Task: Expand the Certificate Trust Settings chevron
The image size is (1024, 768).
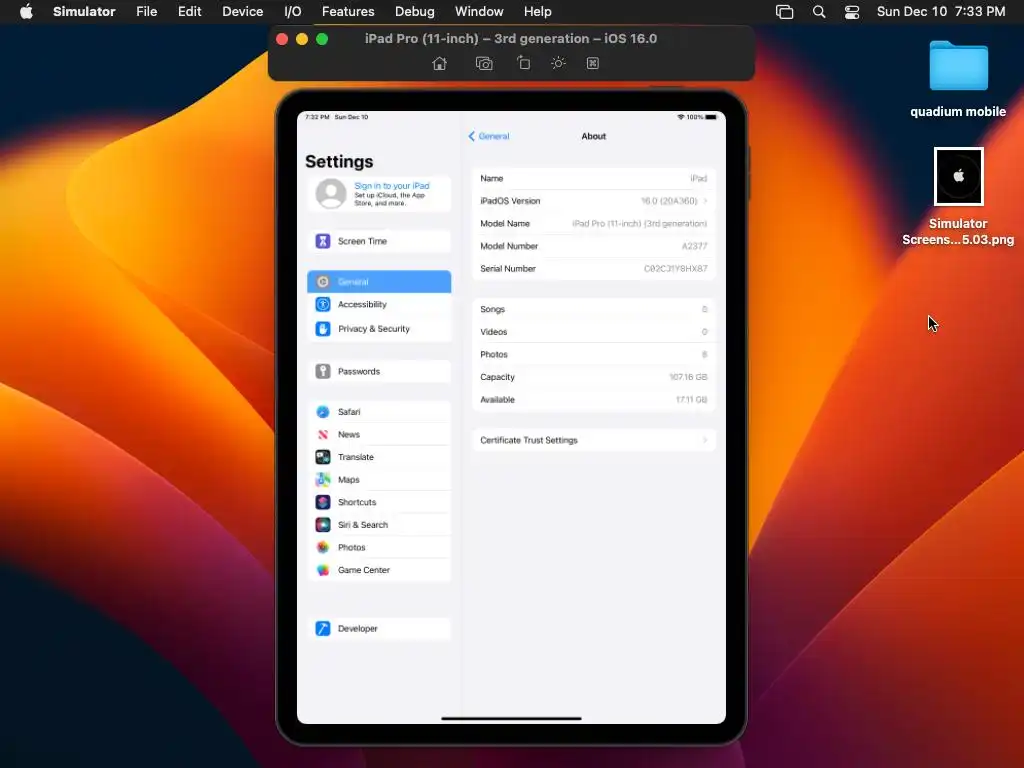Action: coord(705,440)
